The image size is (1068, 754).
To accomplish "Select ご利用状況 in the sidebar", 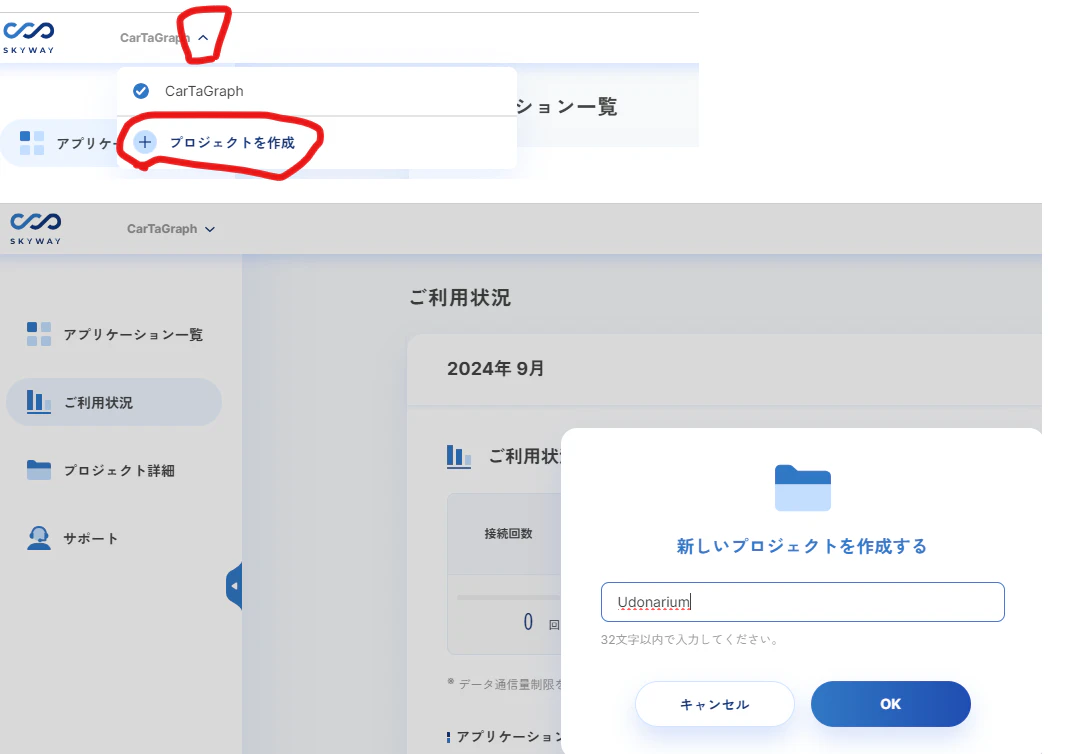I will (114, 402).
